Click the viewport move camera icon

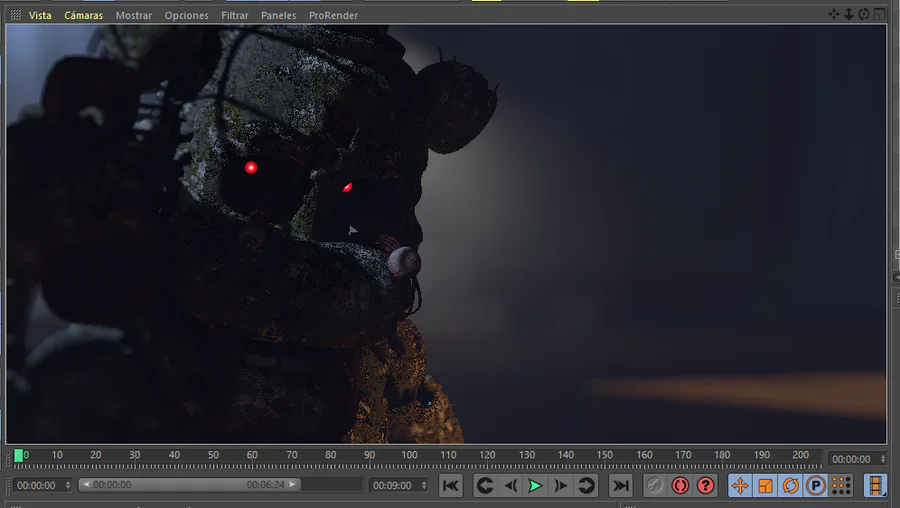pos(833,14)
